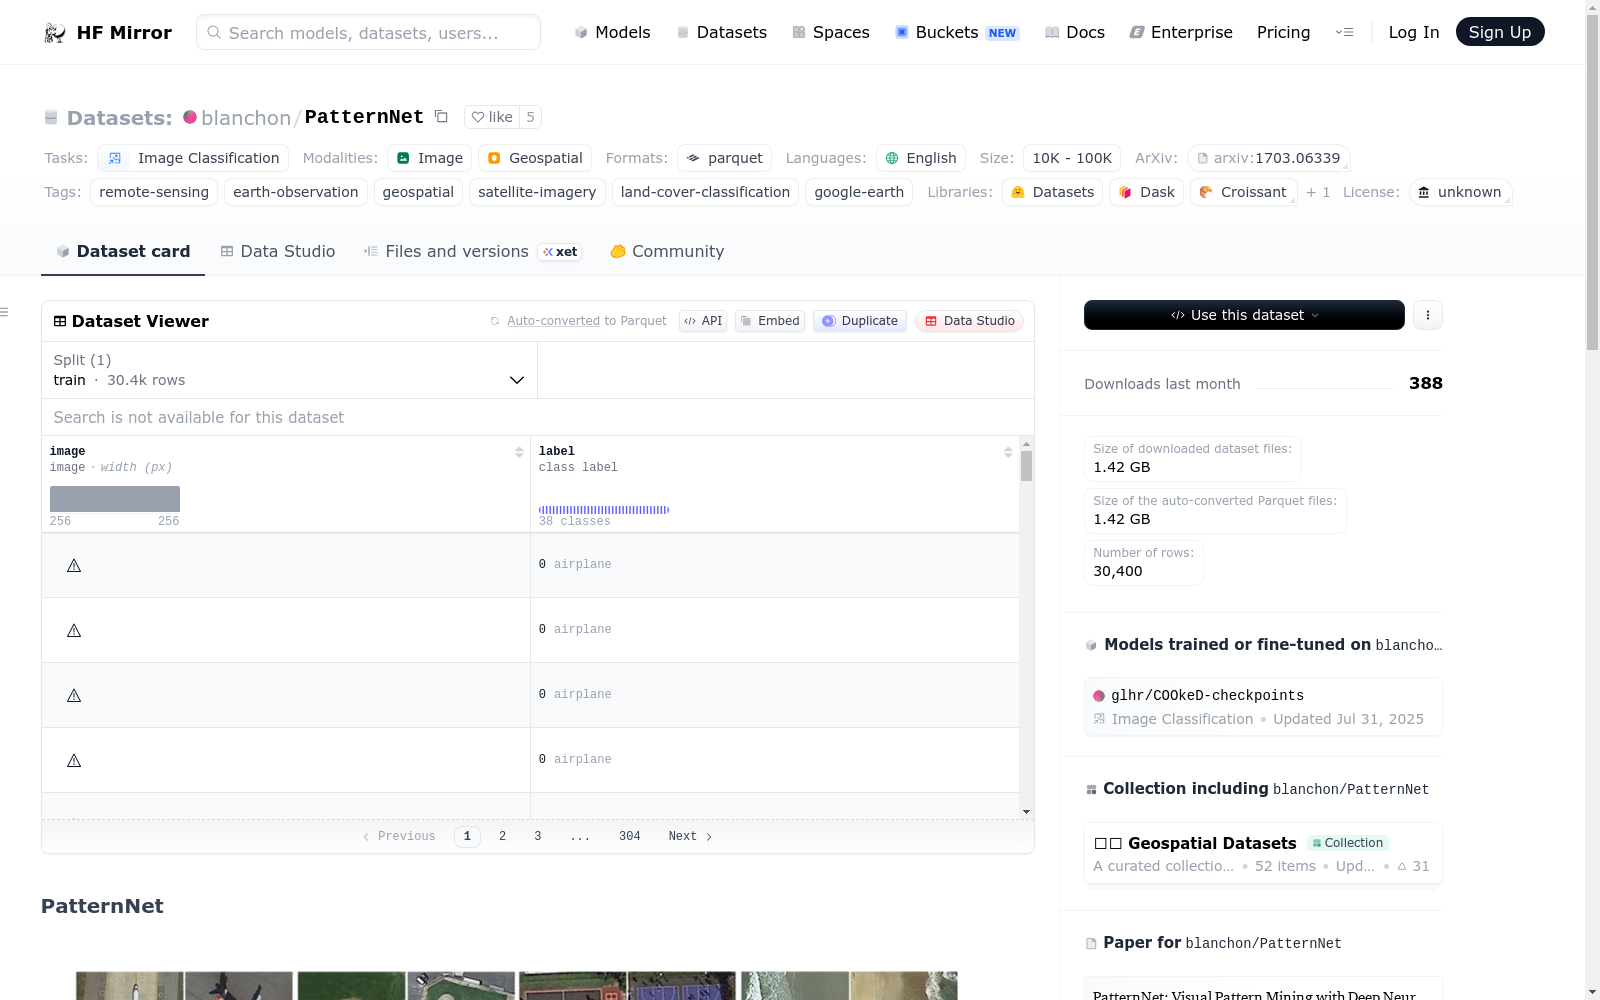Show the +1 more libraries

pyautogui.click(x=1318, y=192)
